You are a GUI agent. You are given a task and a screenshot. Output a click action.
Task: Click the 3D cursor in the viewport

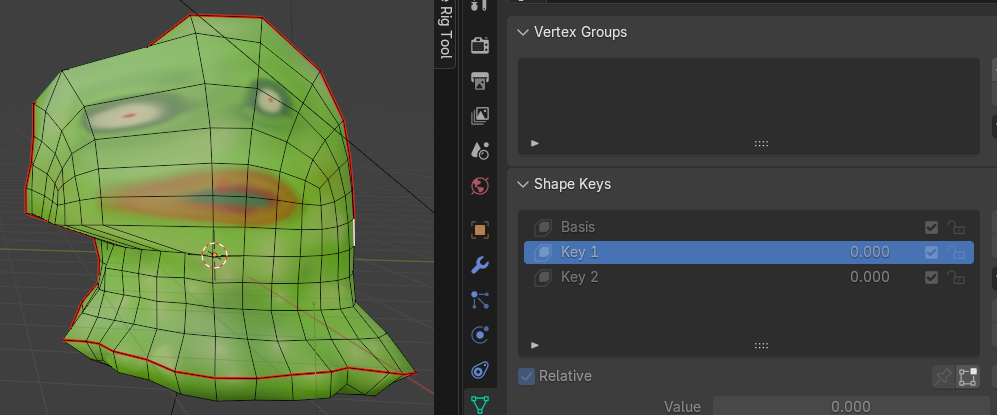point(214,255)
